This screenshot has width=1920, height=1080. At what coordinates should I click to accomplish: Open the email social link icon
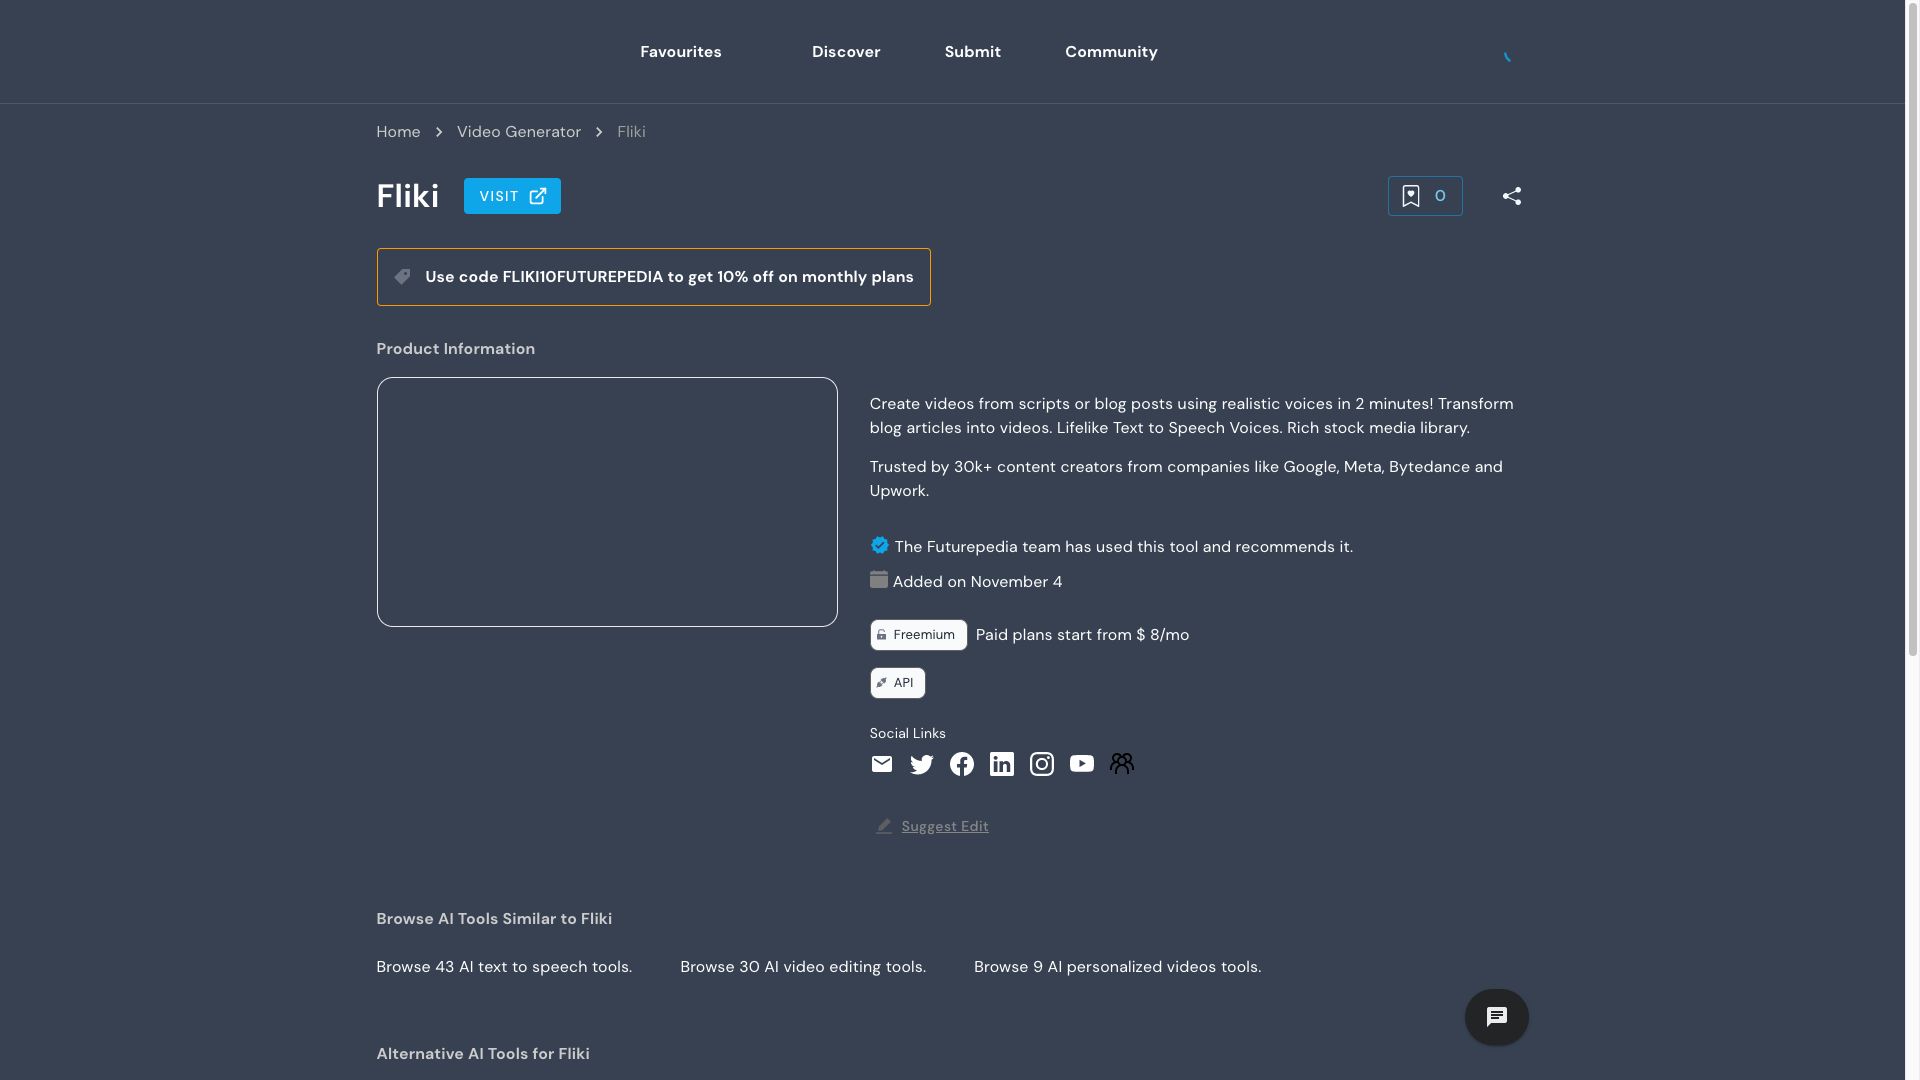pos(881,764)
